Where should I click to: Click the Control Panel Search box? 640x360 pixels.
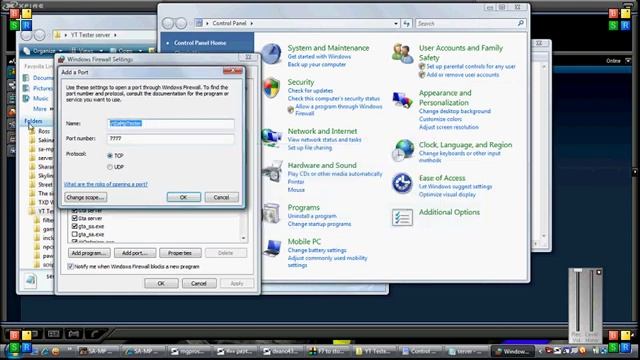pyautogui.click(x=466, y=24)
